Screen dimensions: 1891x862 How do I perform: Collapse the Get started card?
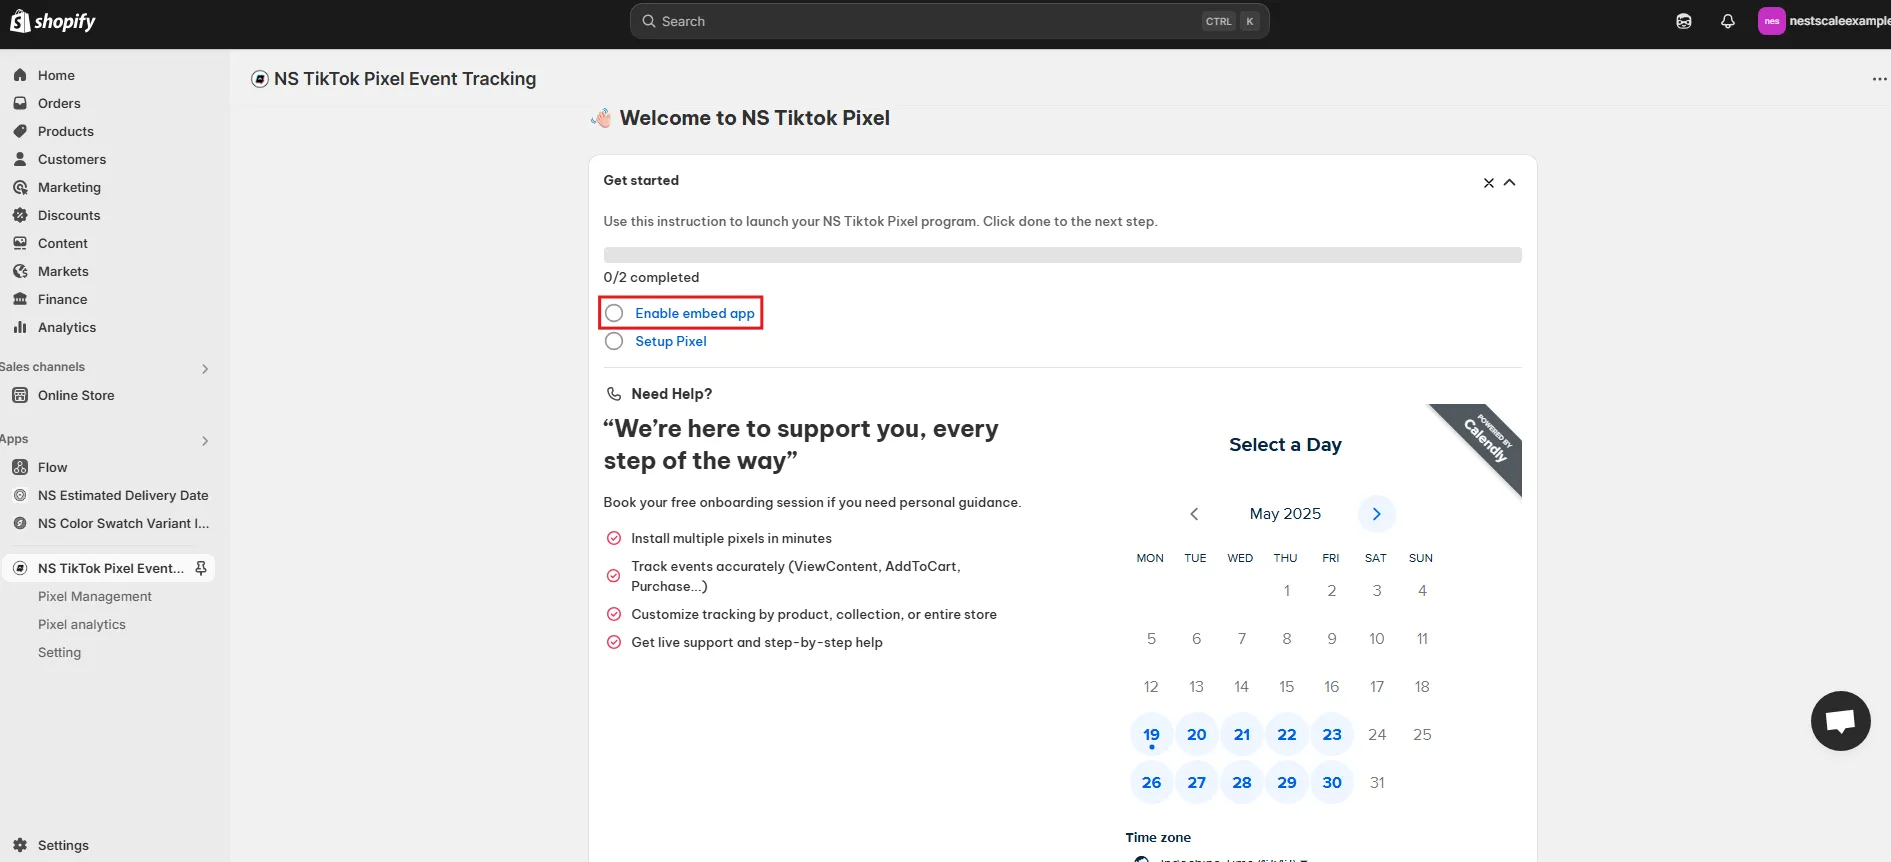[x=1510, y=182]
